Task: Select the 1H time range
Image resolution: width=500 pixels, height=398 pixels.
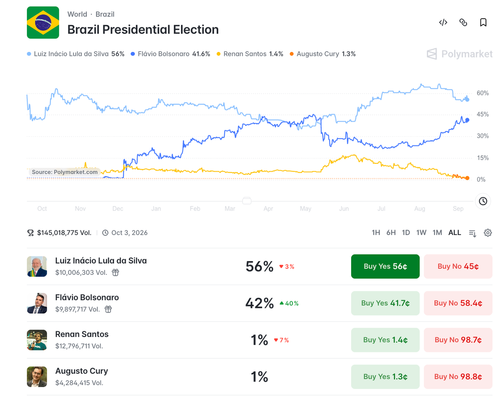Action: pos(376,233)
